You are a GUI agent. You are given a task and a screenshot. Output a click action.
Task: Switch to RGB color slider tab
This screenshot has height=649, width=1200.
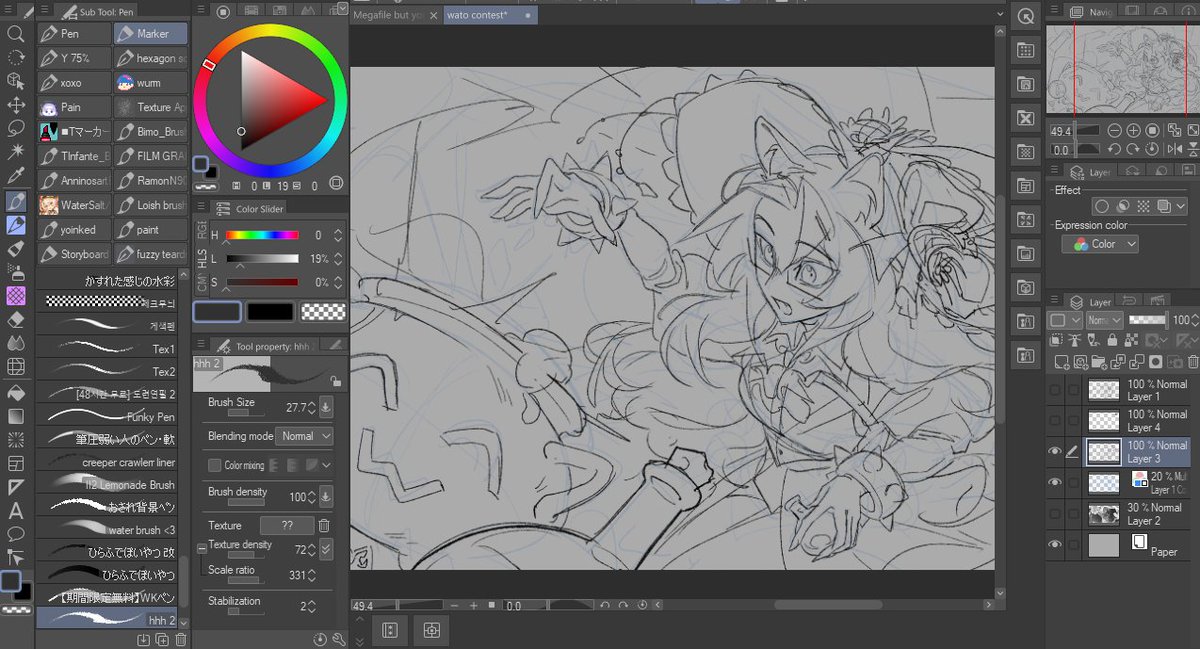click(201, 231)
